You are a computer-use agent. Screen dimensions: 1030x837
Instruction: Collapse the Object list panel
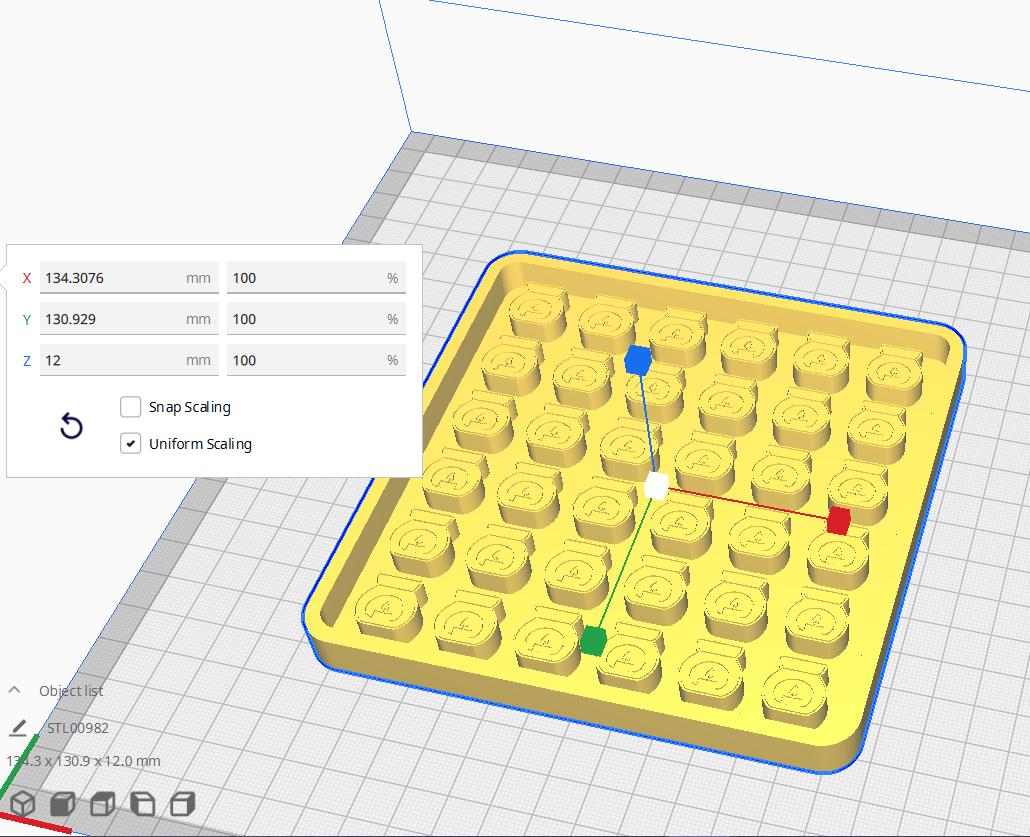pyautogui.click(x=14, y=690)
